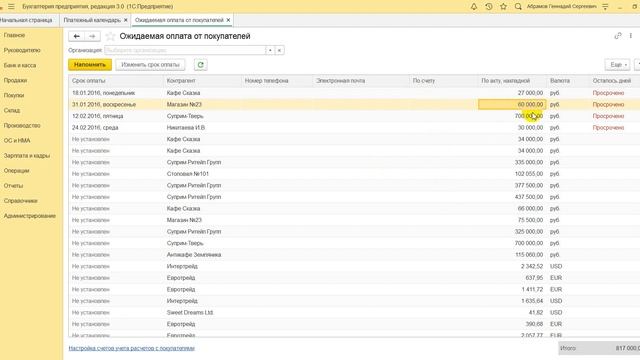Close the Ожидаемая оплата от покупателей tab
Viewport: 640px width, 360px height.
point(228,20)
